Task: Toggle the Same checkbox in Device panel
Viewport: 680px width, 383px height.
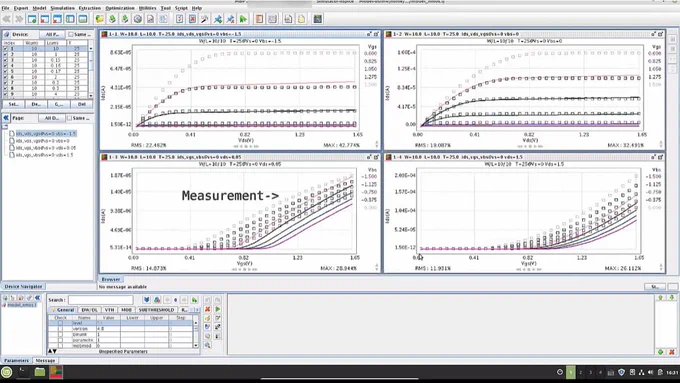Action: 71,34
